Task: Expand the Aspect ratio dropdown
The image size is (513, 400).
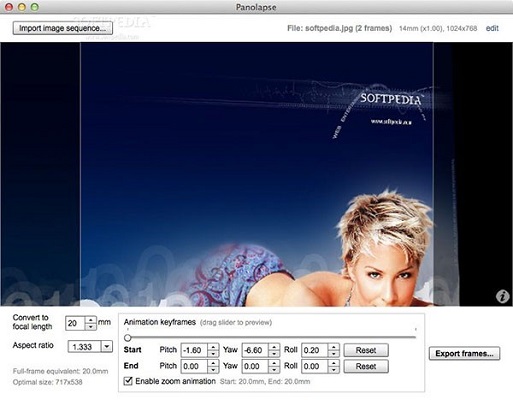Action: [107, 347]
